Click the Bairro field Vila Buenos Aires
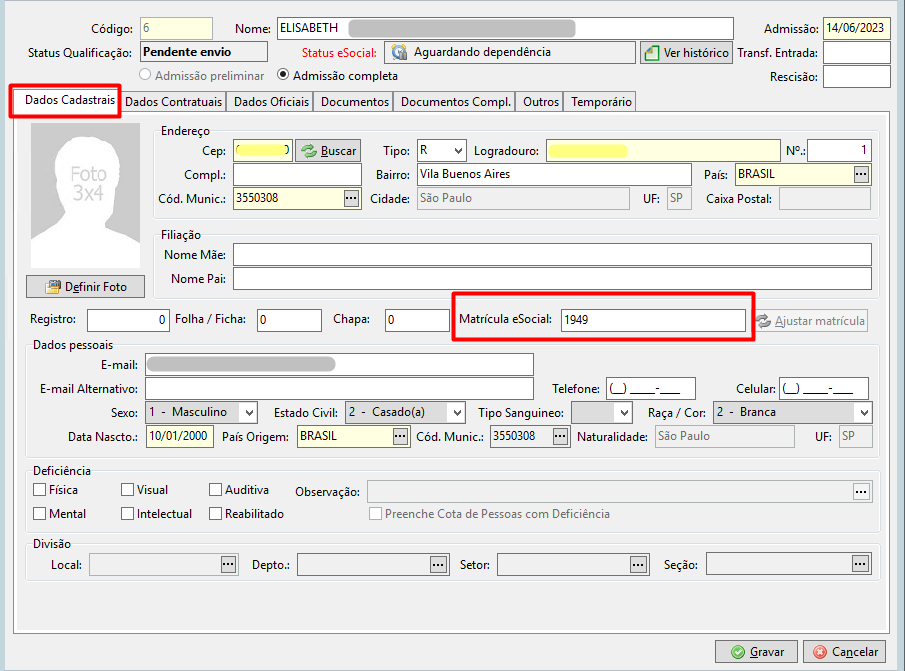Image resolution: width=905 pixels, height=671 pixels. (x=554, y=174)
